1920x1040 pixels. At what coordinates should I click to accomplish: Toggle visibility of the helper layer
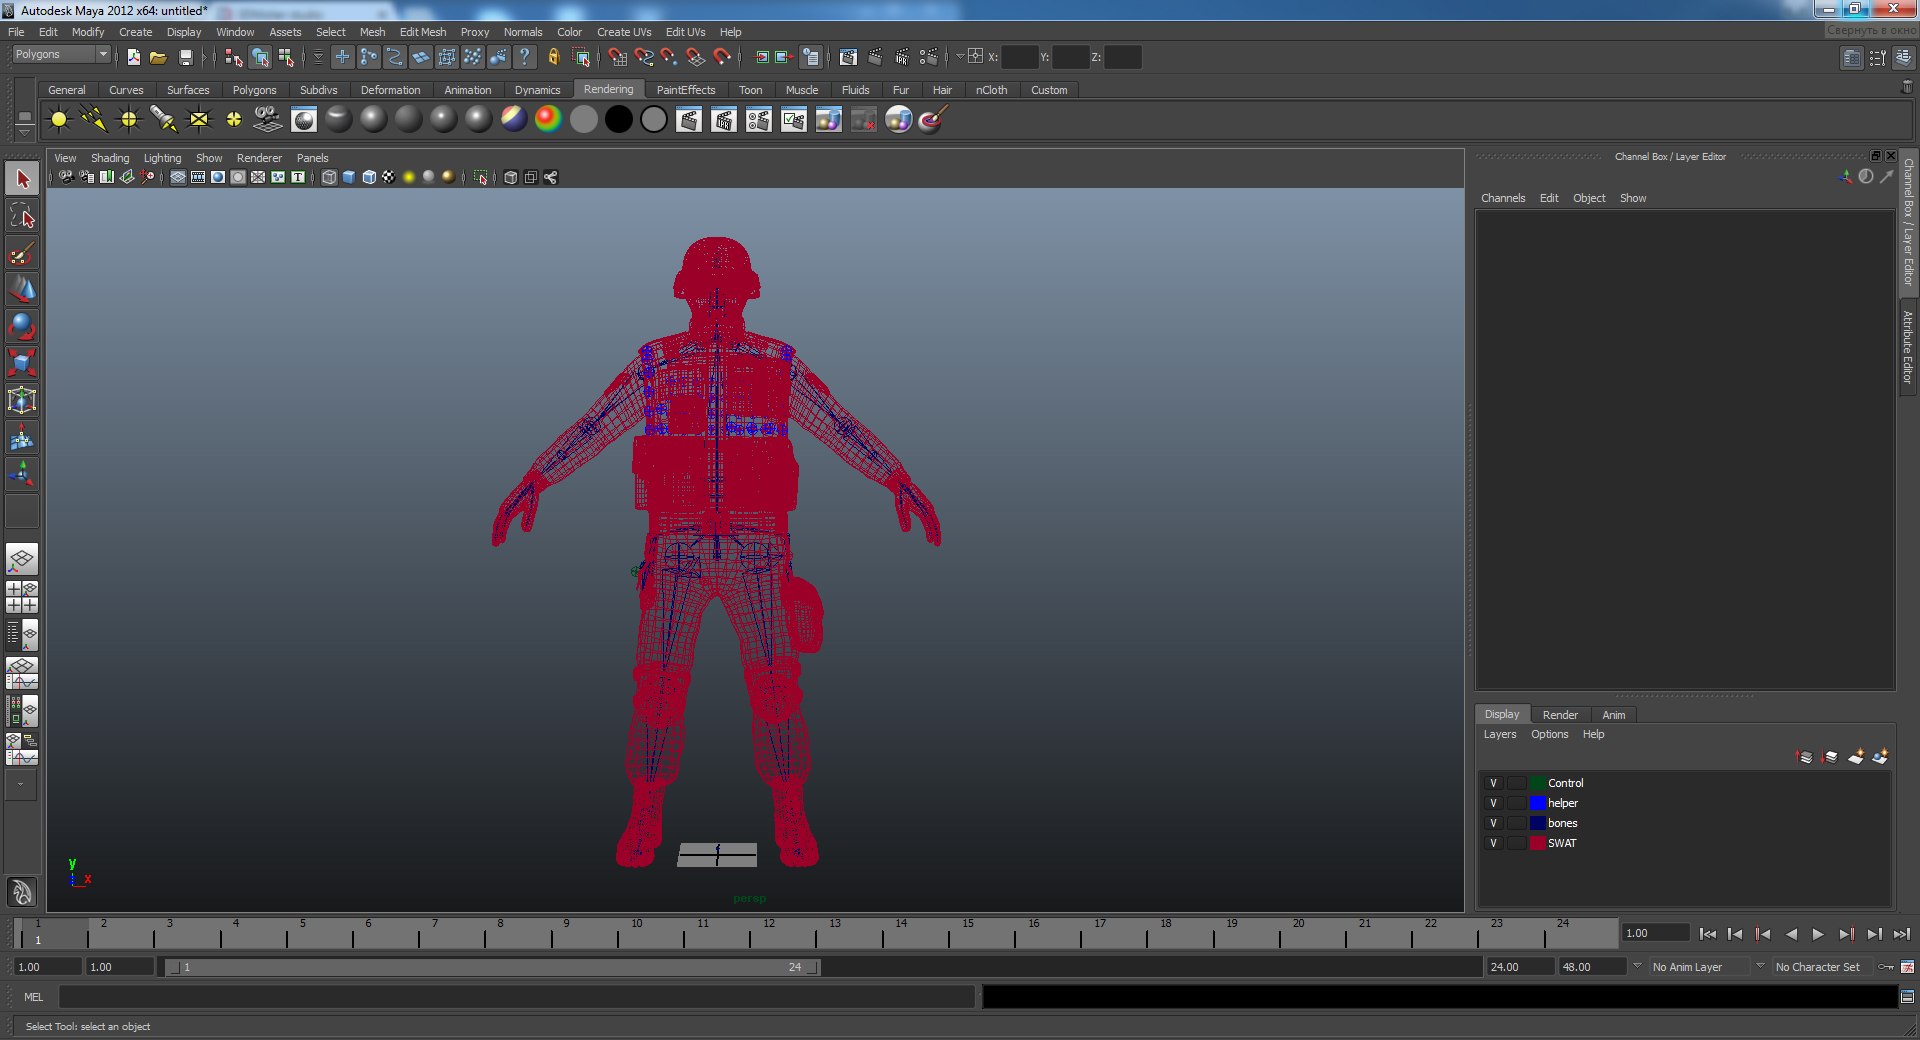tap(1493, 803)
